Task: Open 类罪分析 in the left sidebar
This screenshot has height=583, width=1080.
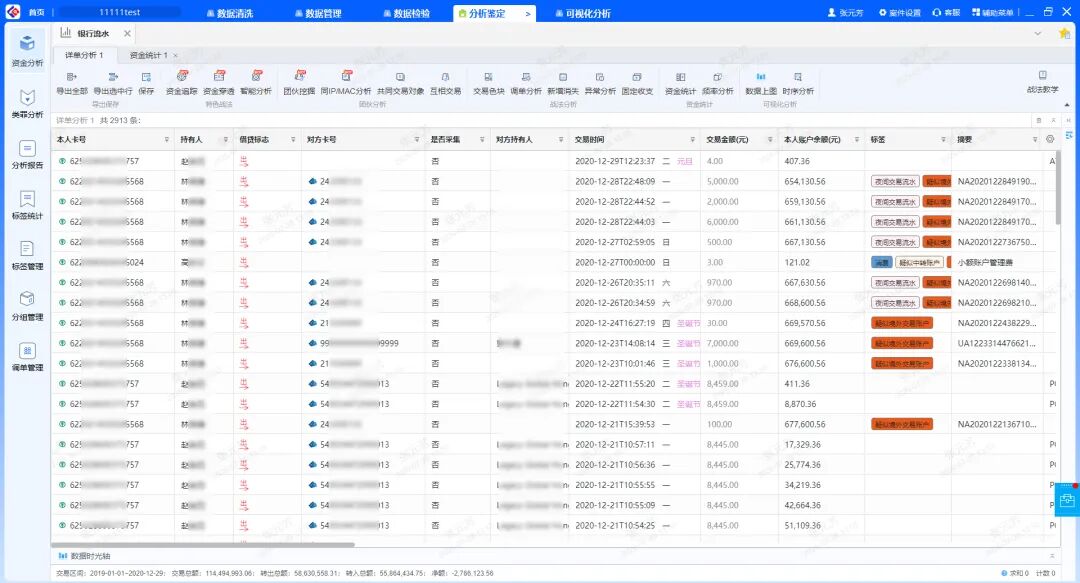Action: (x=27, y=104)
